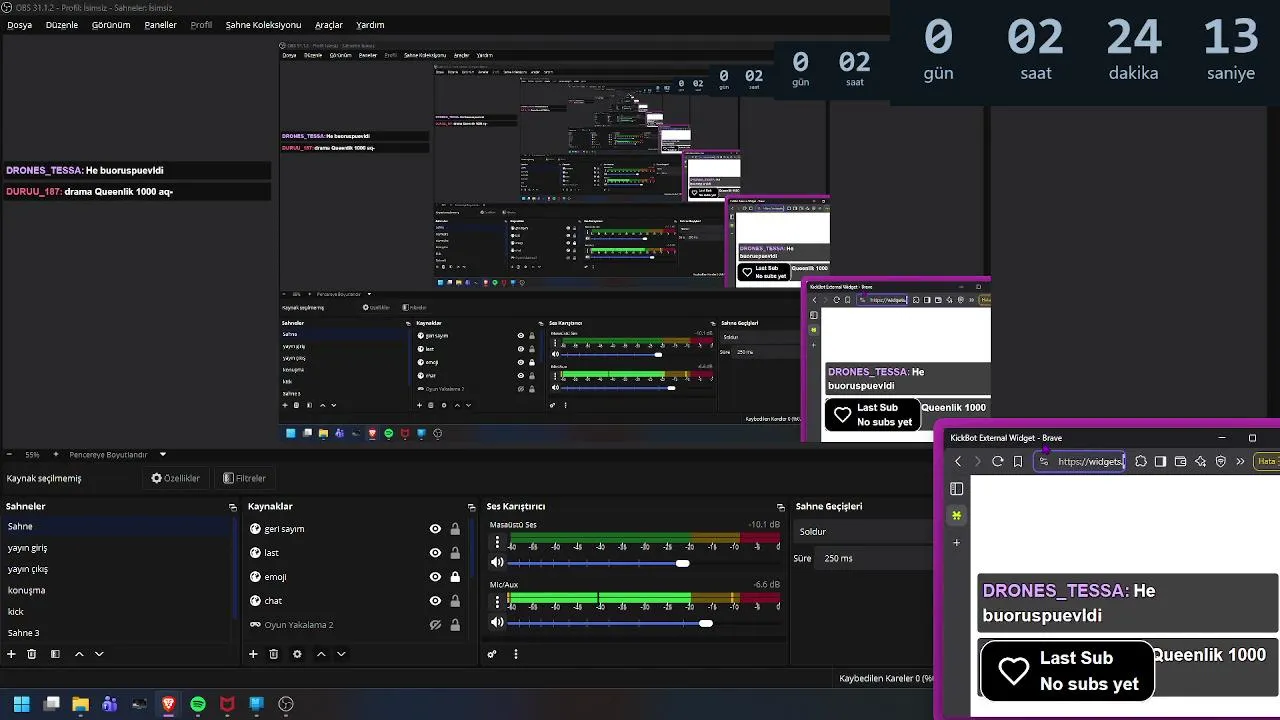Pop out the Kaynaklar dock
This screenshot has width=1280, height=720.
[x=472, y=507]
